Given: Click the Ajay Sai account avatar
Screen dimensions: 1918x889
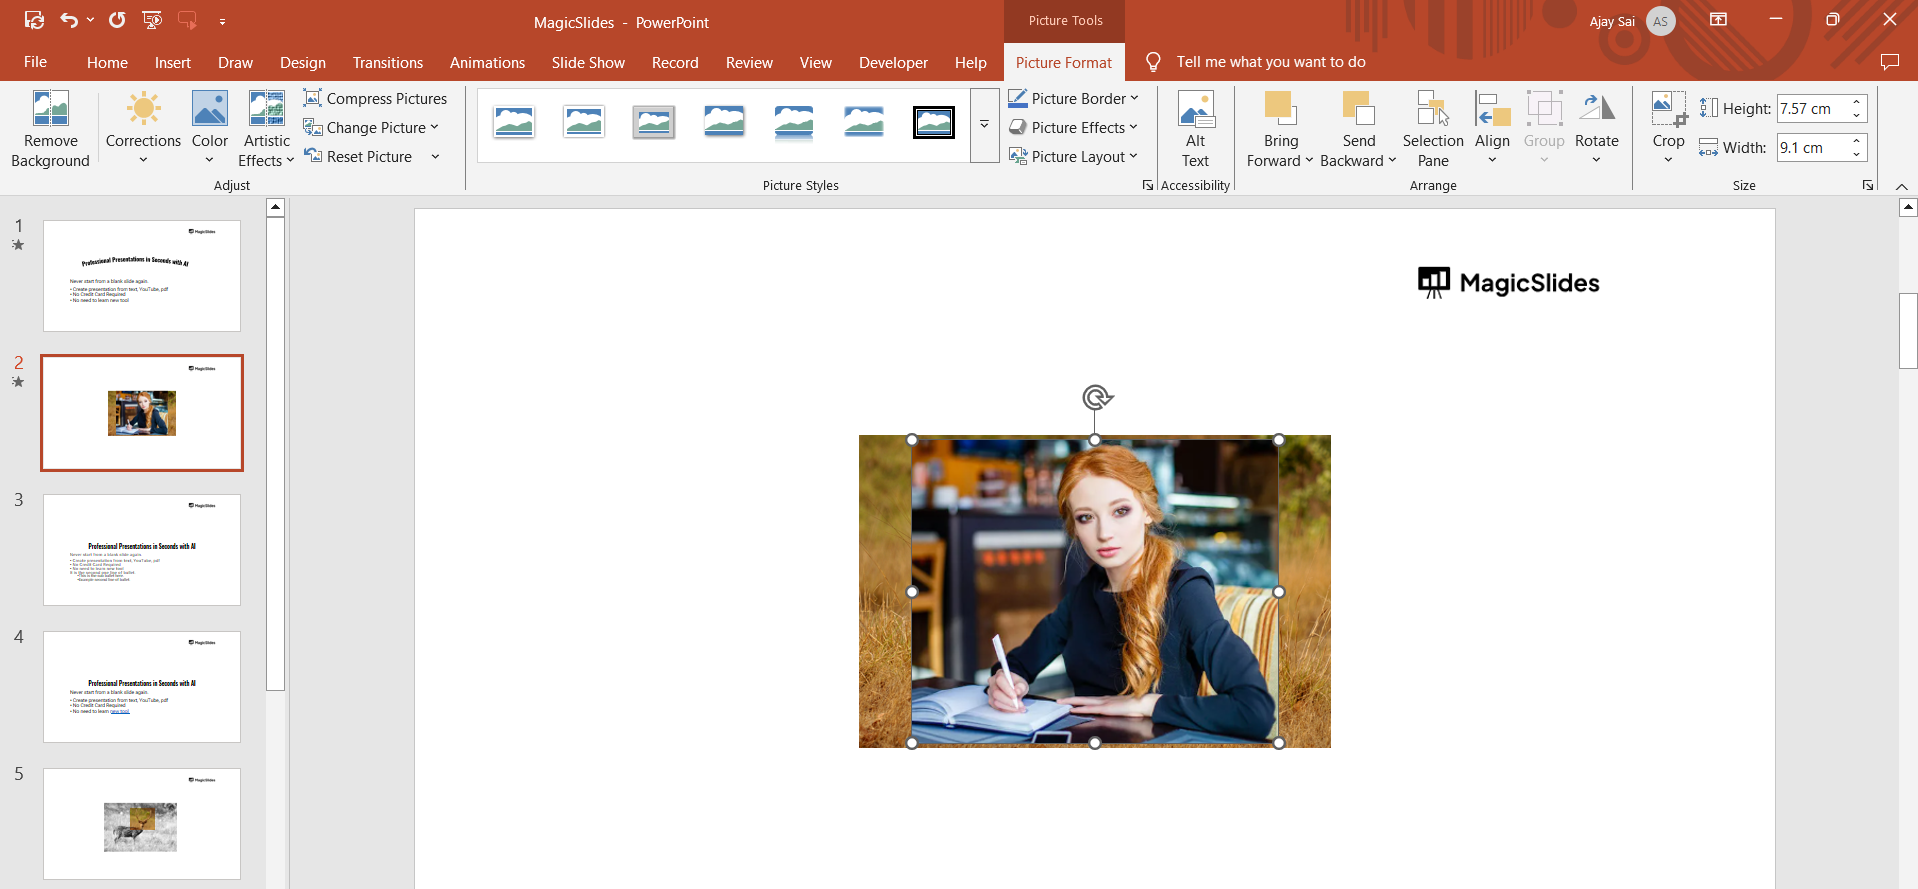Looking at the screenshot, I should (x=1661, y=21).
